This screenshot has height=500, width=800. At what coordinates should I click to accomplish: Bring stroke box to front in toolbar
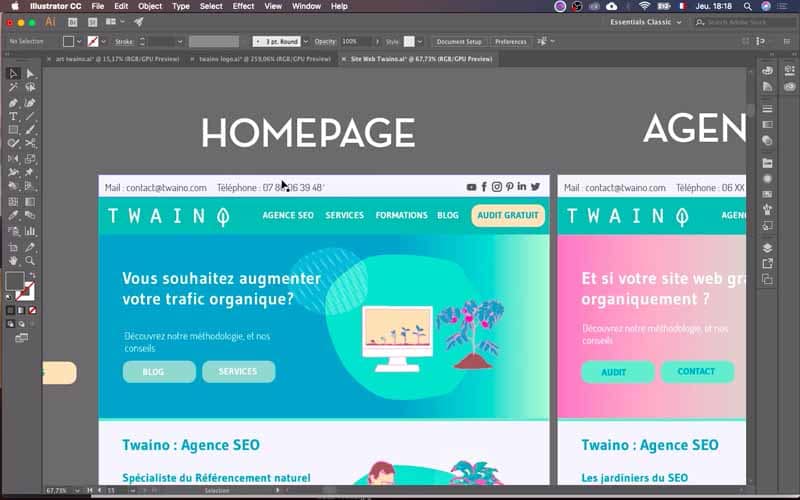pos(27,292)
